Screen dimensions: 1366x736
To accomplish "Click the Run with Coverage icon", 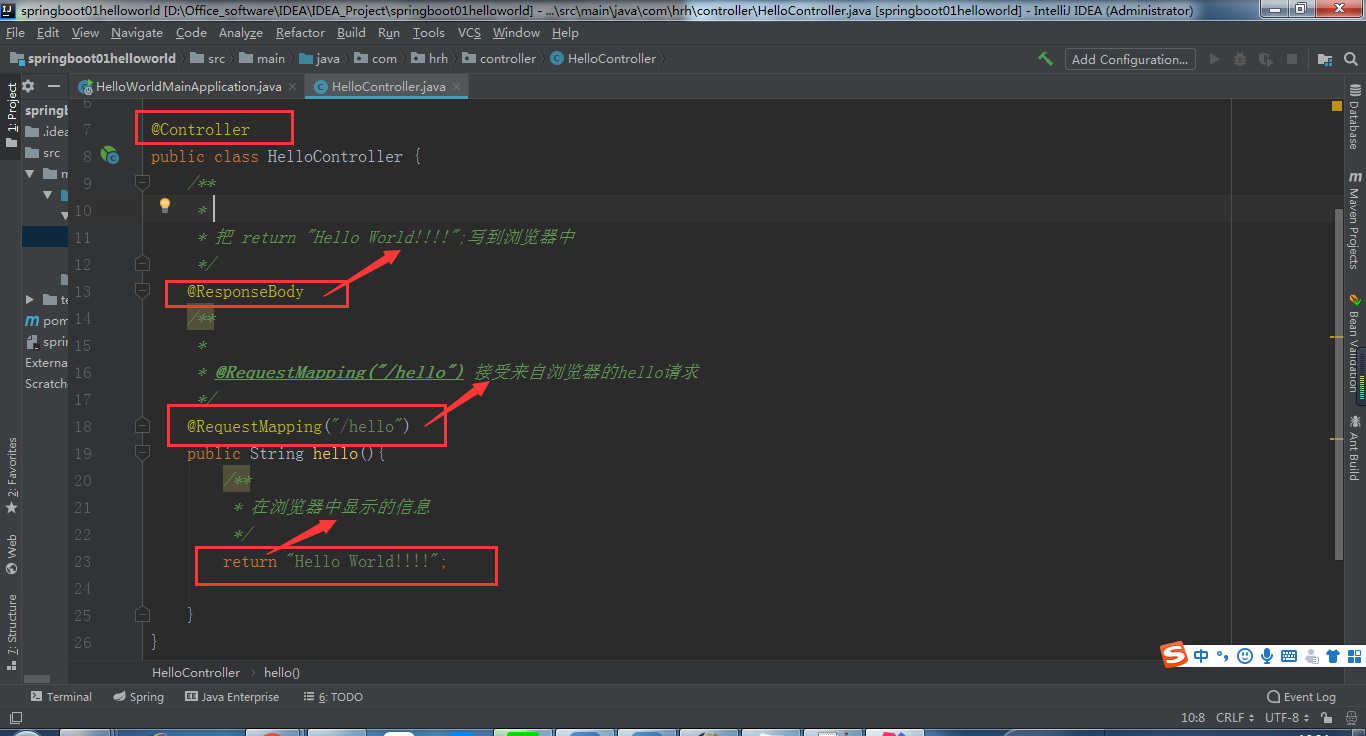I will point(1266,59).
